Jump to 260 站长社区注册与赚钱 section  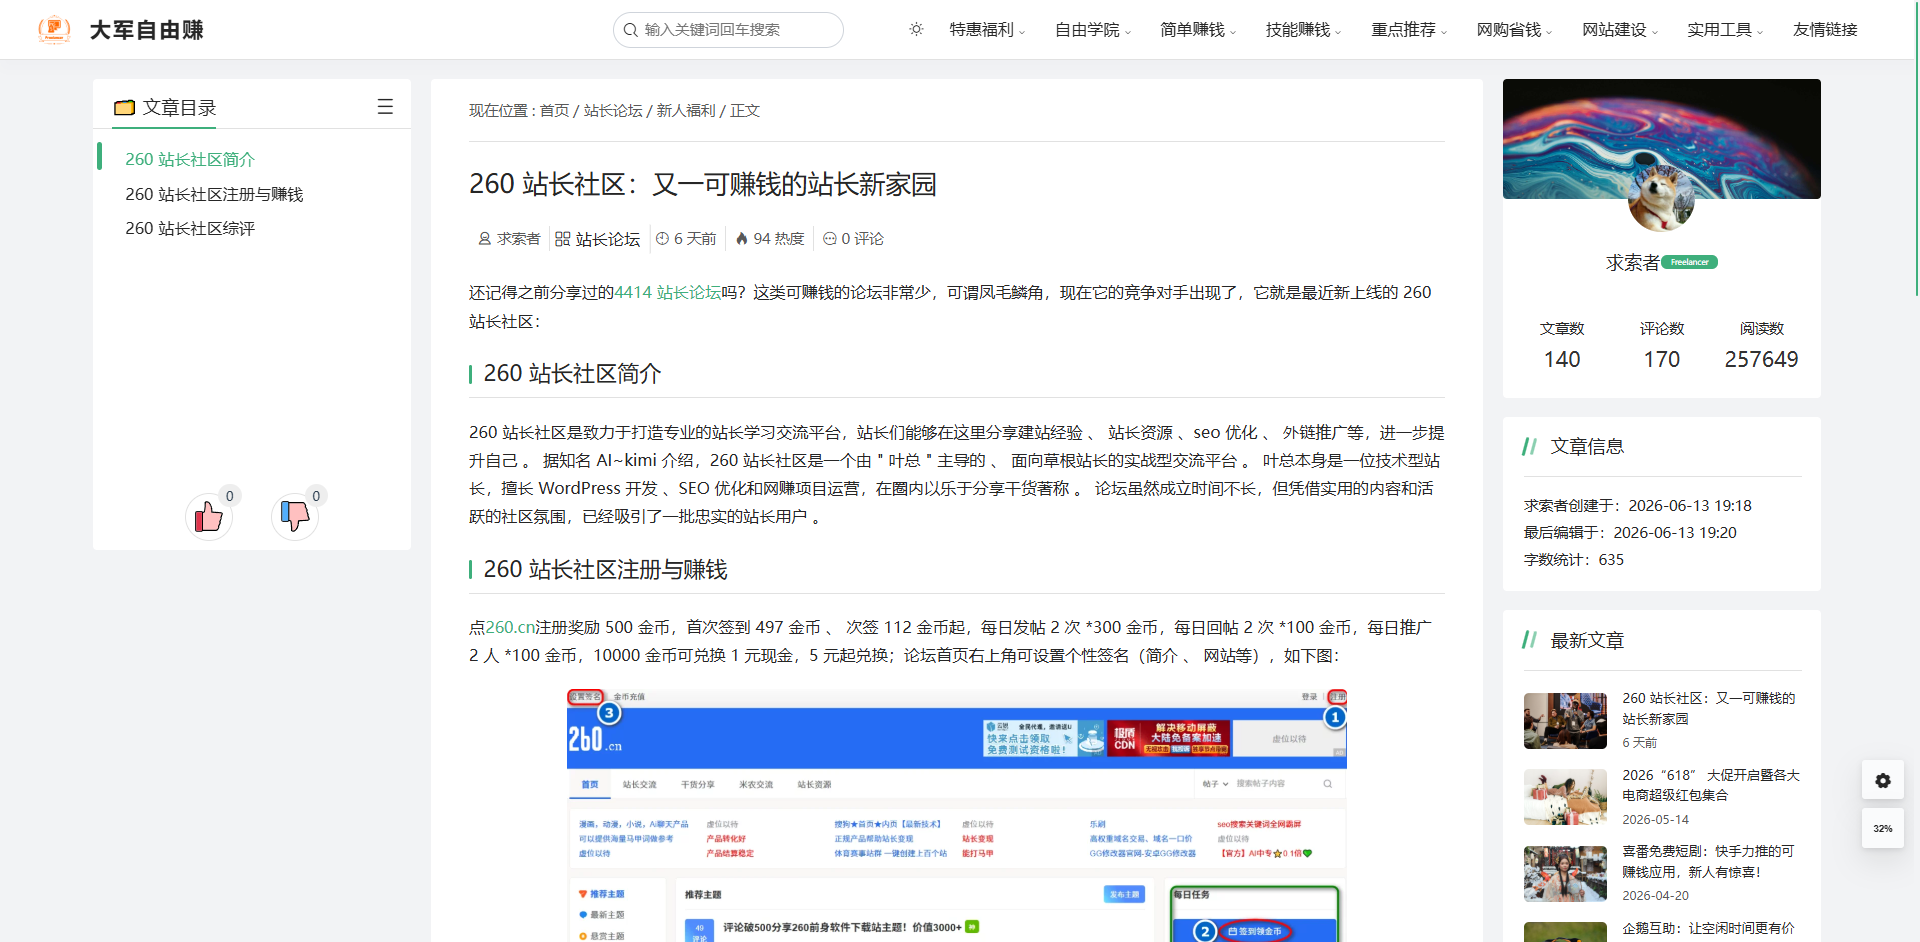pos(214,194)
